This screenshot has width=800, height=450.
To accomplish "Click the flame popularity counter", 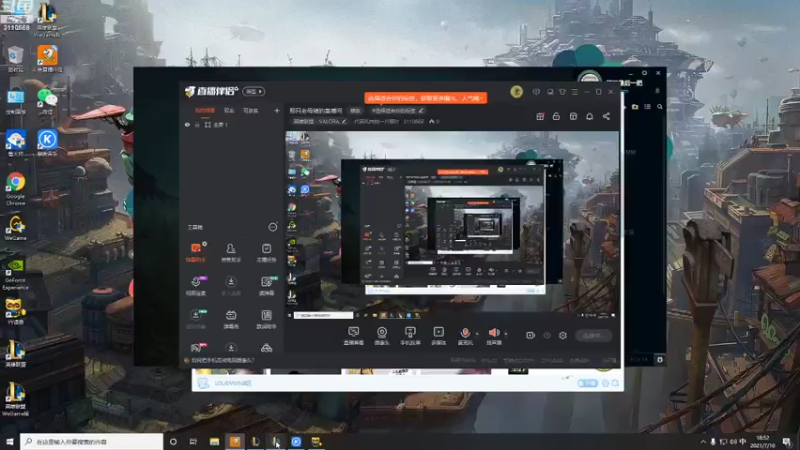I will click(x=434, y=121).
